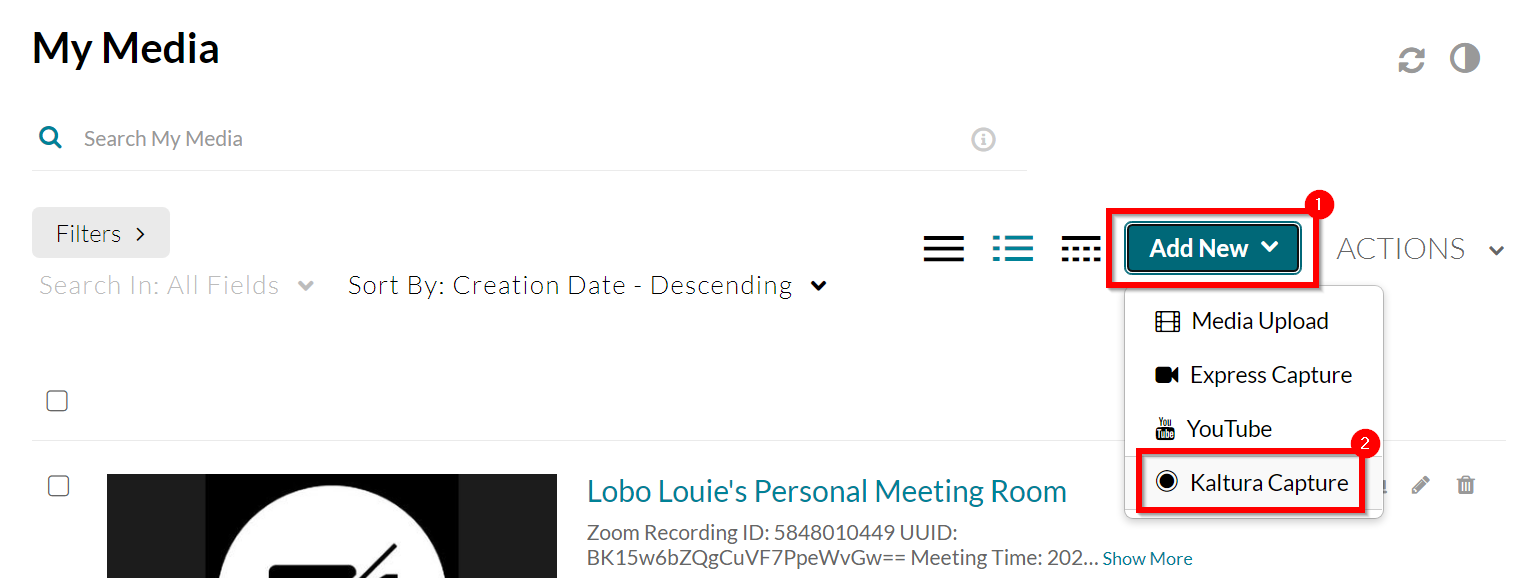Viewport: 1519px width, 578px height.
Task: Click the search magnifier icon
Action: (50, 138)
